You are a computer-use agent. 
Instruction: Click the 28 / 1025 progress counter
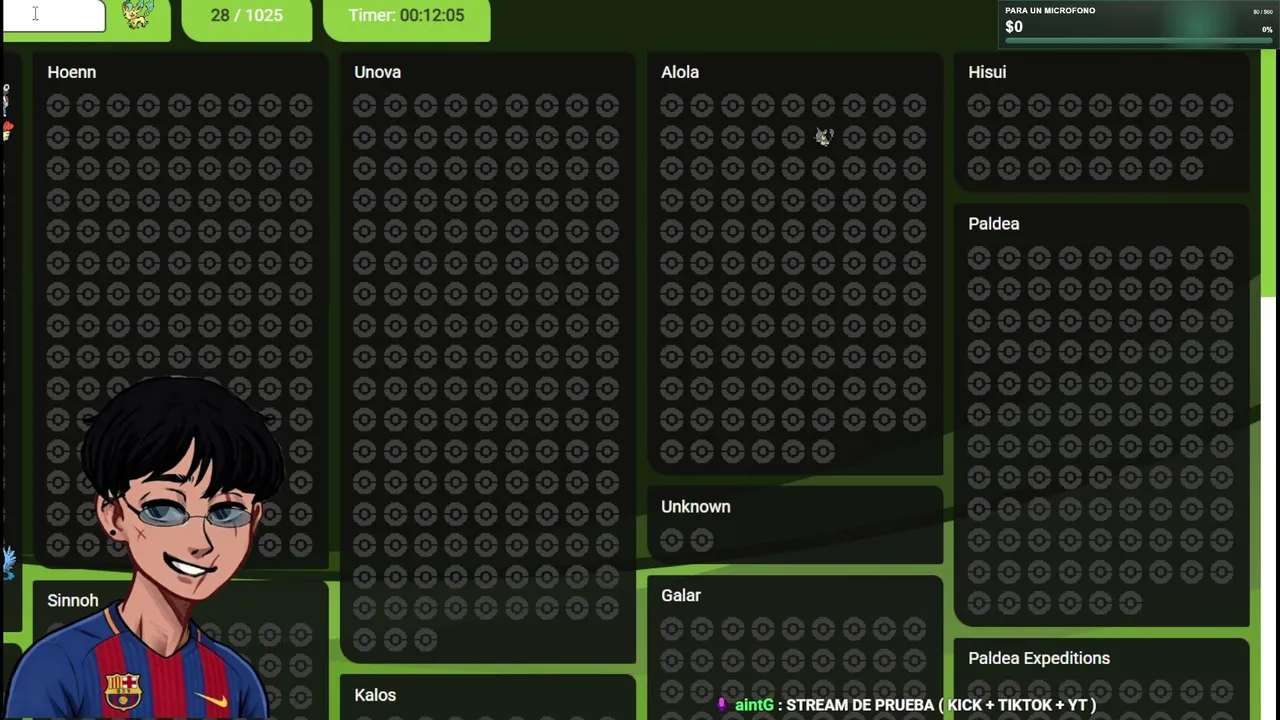click(246, 15)
